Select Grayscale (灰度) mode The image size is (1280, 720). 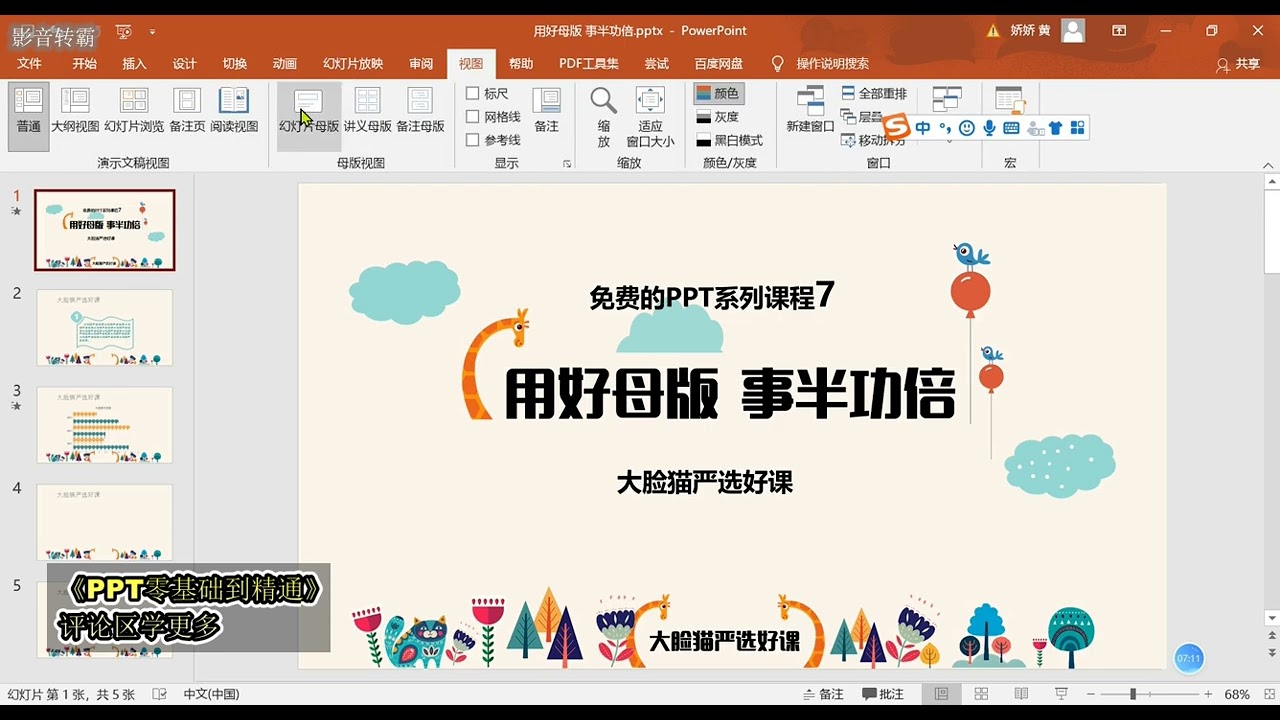click(718, 117)
